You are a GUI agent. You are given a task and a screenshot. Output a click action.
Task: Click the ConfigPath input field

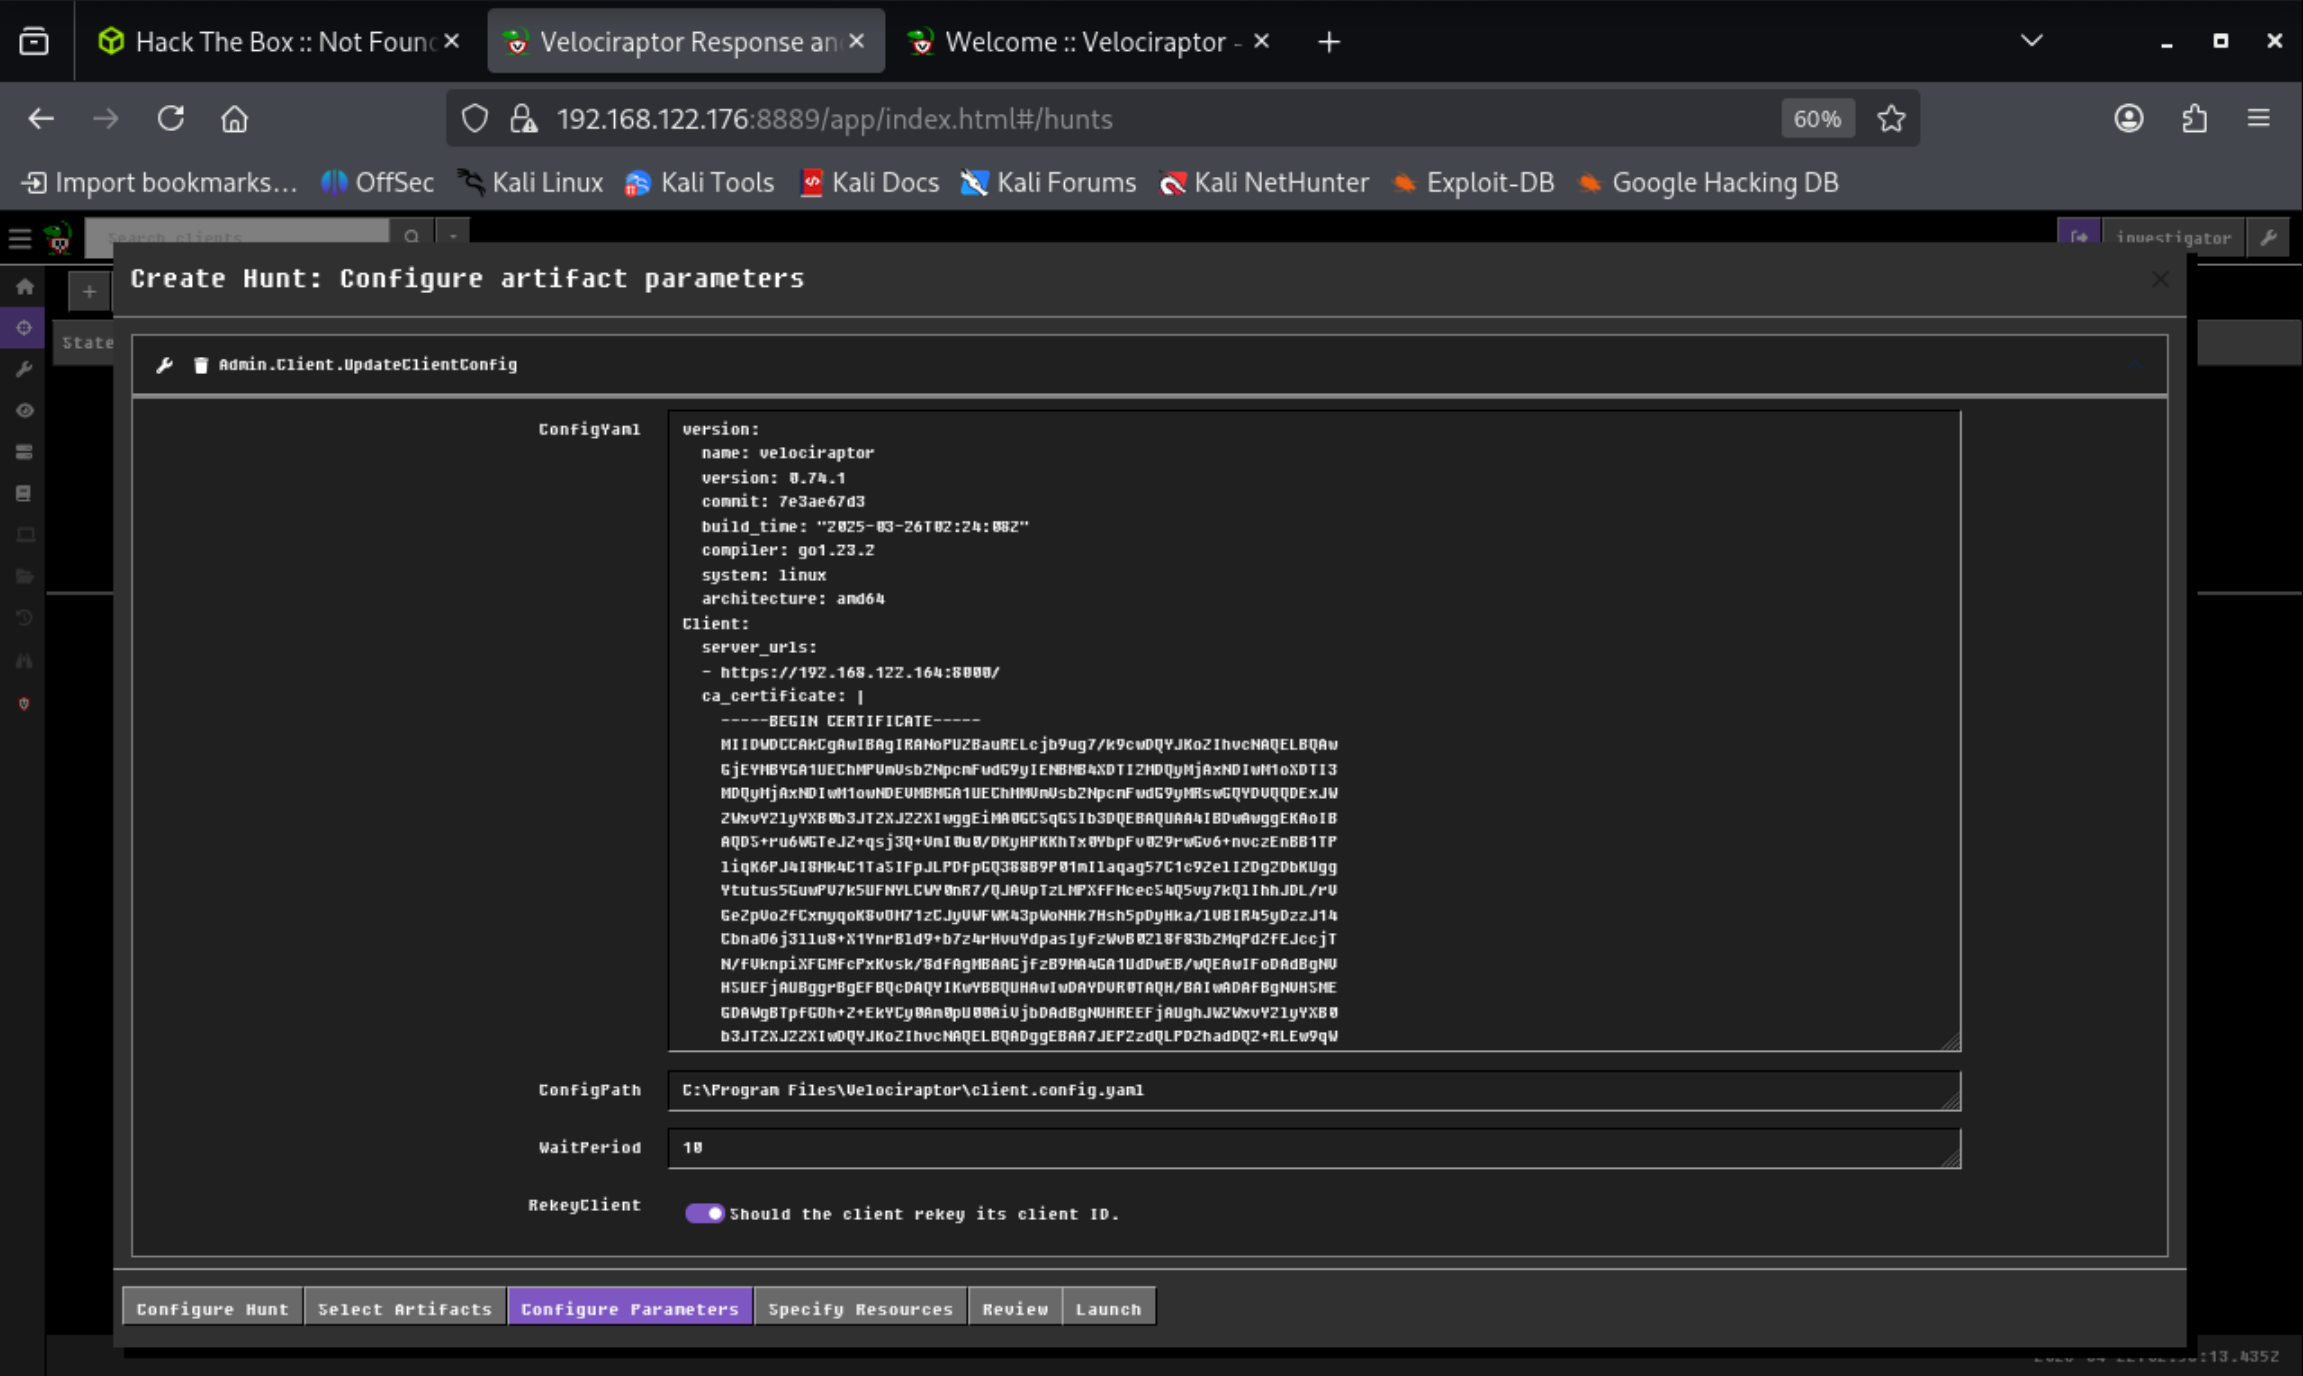pos(1314,1090)
